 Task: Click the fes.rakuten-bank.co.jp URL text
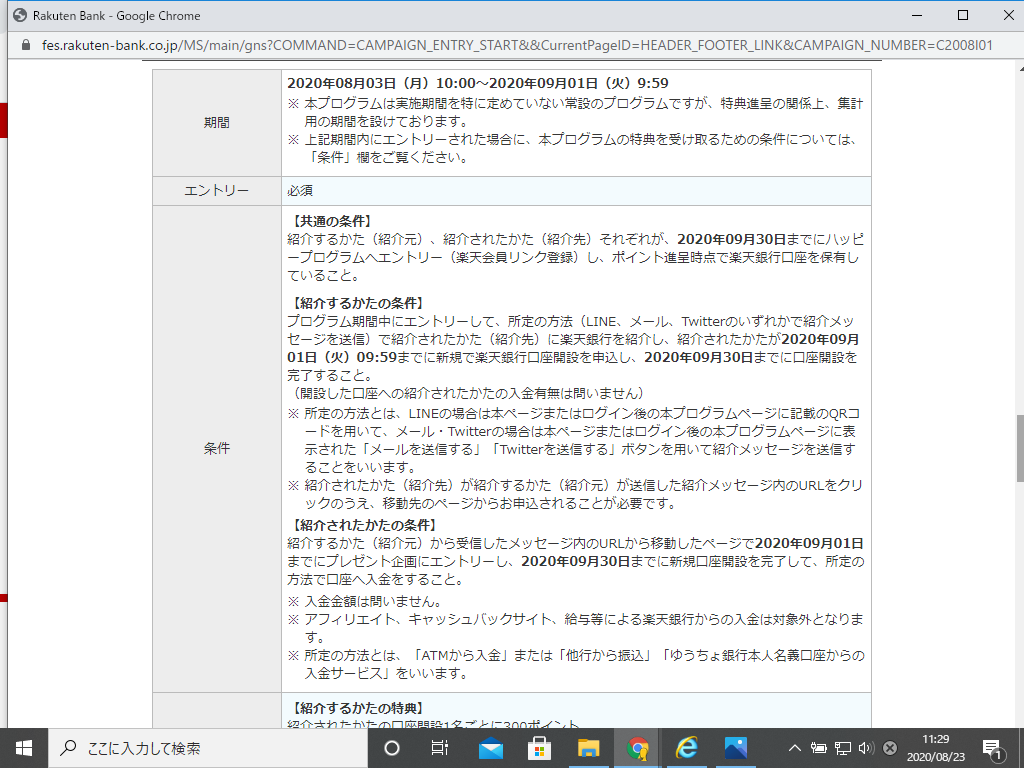517,45
